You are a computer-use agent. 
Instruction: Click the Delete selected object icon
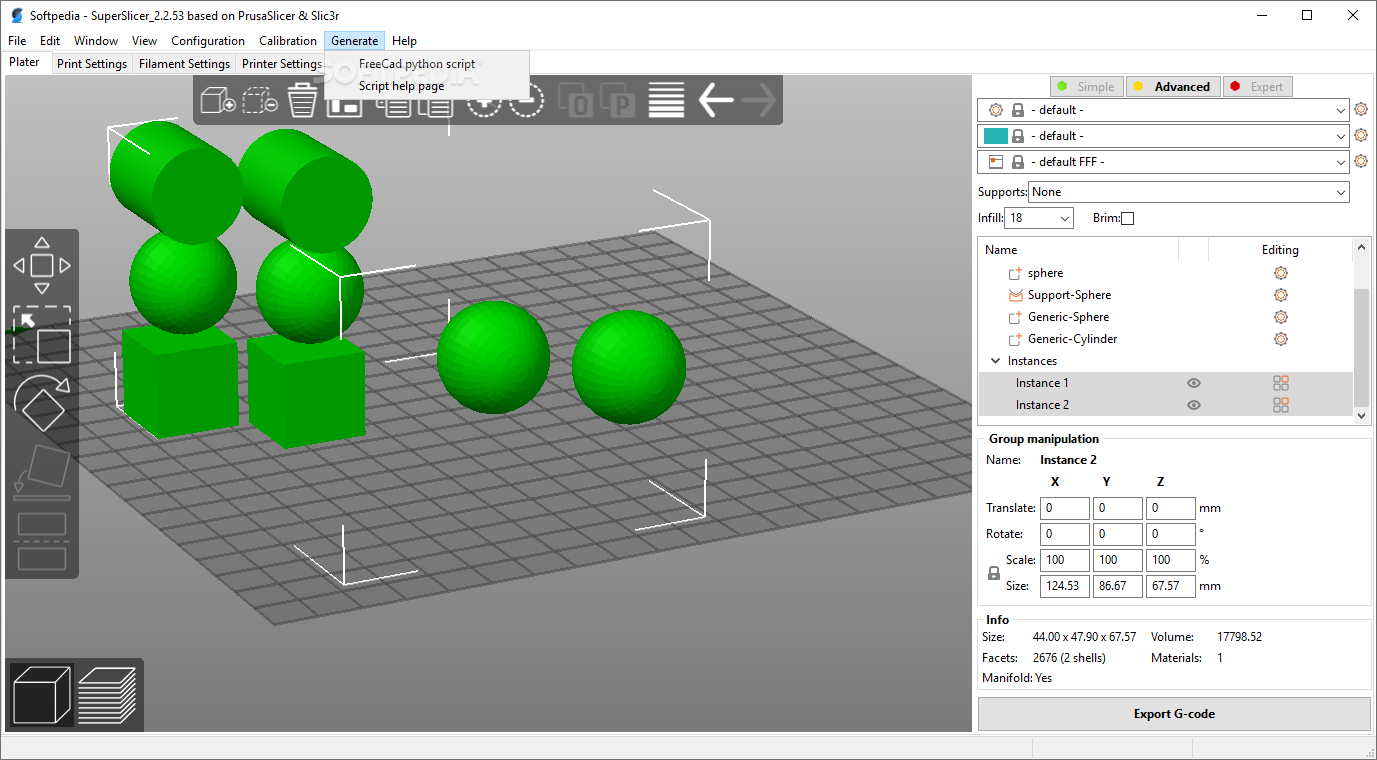[261, 100]
